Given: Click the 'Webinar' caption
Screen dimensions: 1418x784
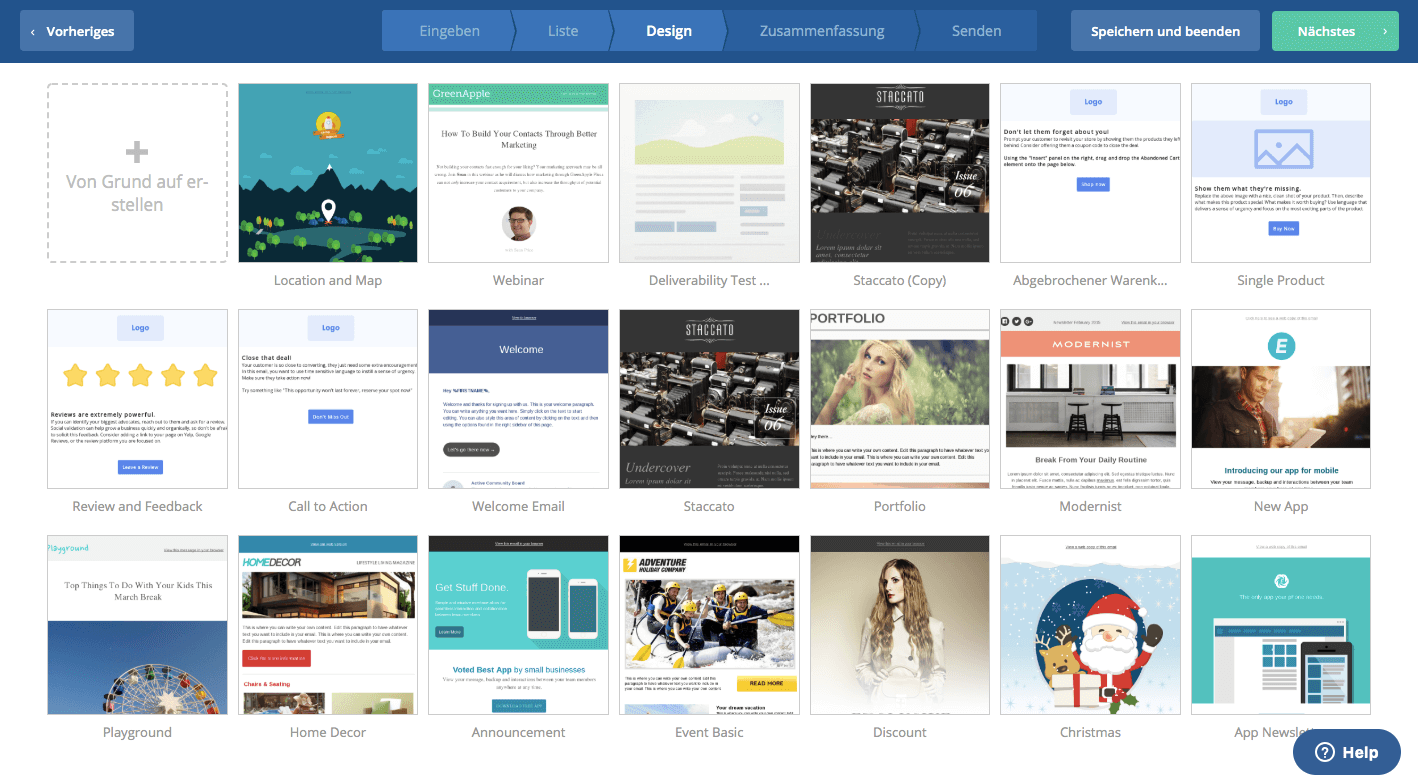Looking at the screenshot, I should coord(518,281).
